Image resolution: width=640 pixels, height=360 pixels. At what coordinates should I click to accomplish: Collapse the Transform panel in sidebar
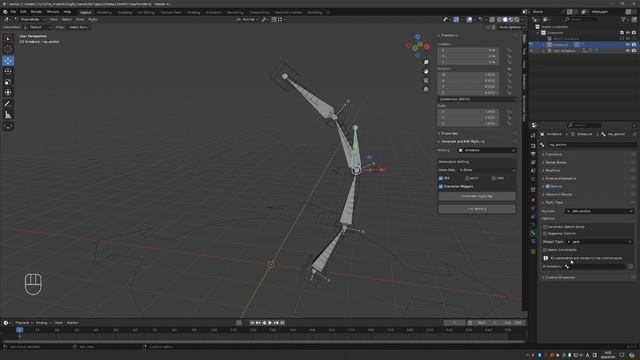point(449,36)
